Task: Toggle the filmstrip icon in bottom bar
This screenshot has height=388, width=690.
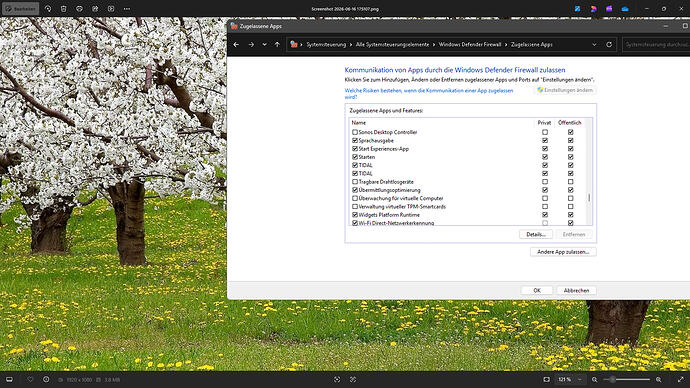Action: pos(9,379)
